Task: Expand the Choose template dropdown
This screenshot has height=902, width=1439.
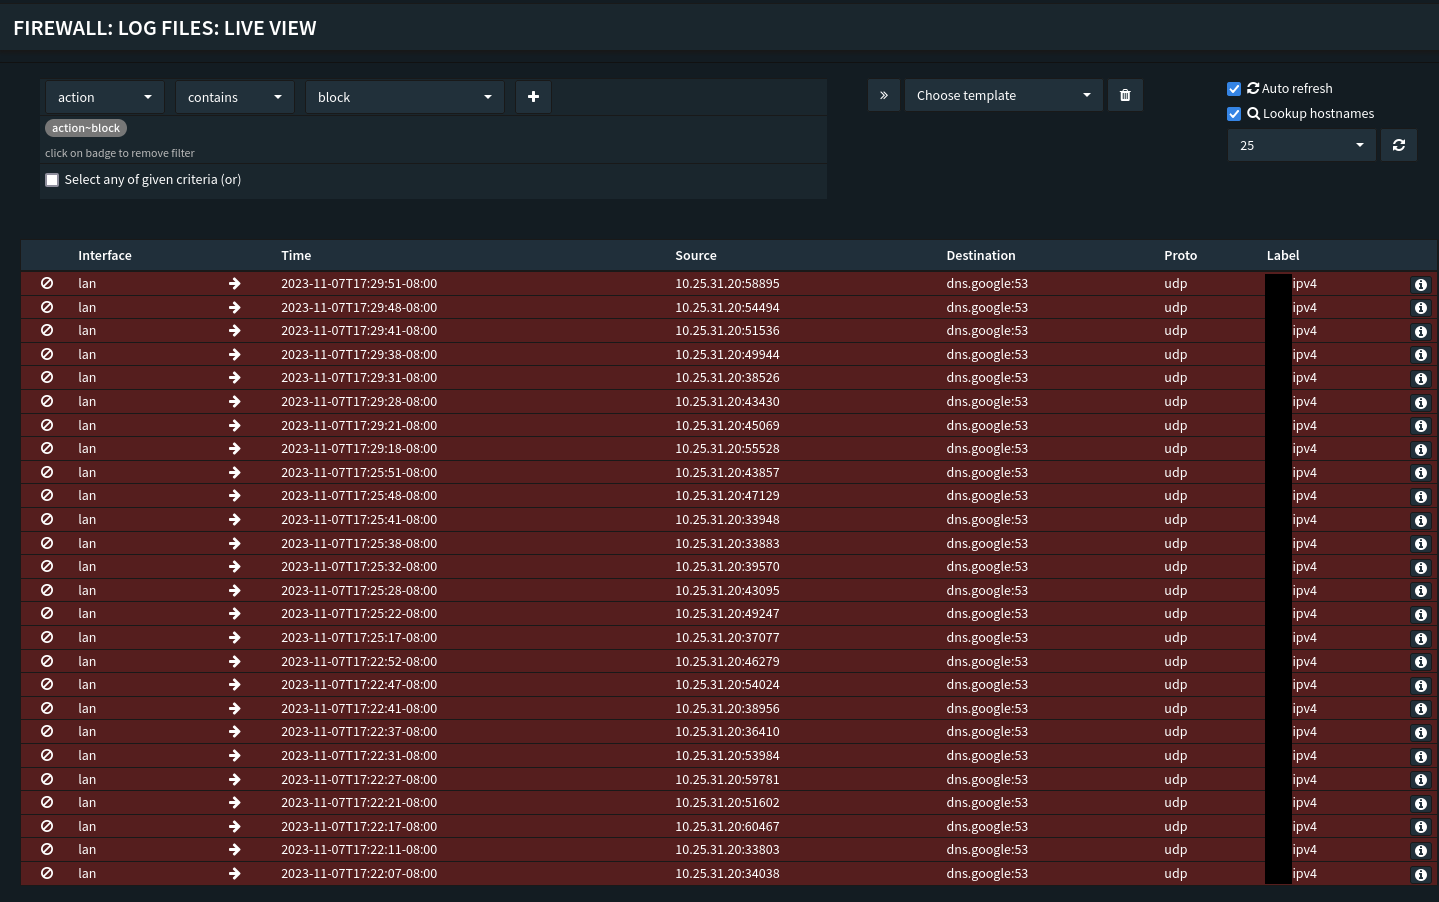Action: (x=1004, y=95)
